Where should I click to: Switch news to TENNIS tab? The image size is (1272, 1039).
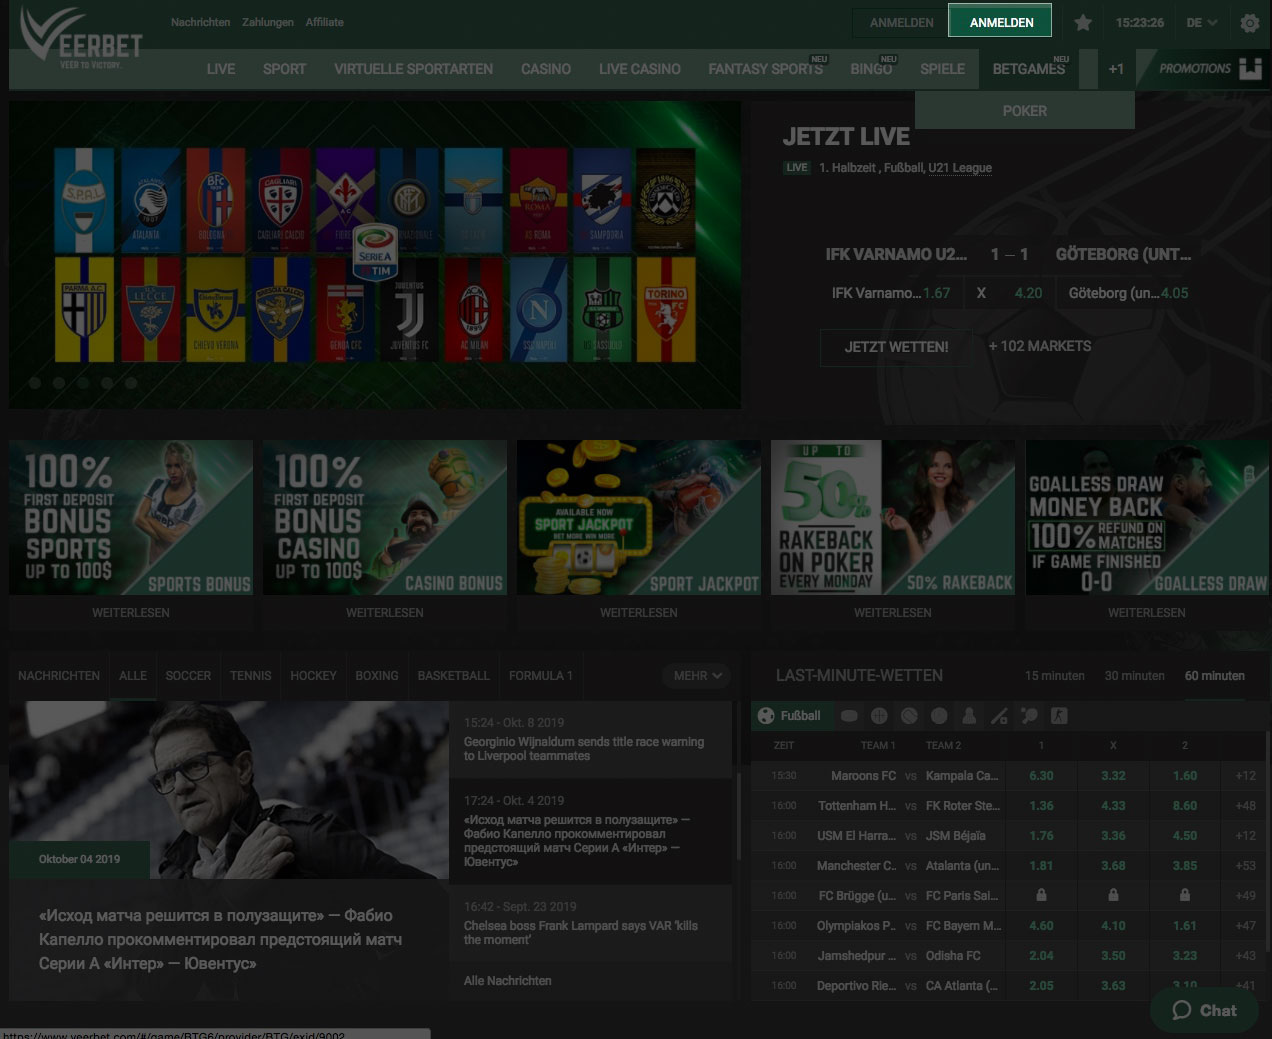click(251, 676)
